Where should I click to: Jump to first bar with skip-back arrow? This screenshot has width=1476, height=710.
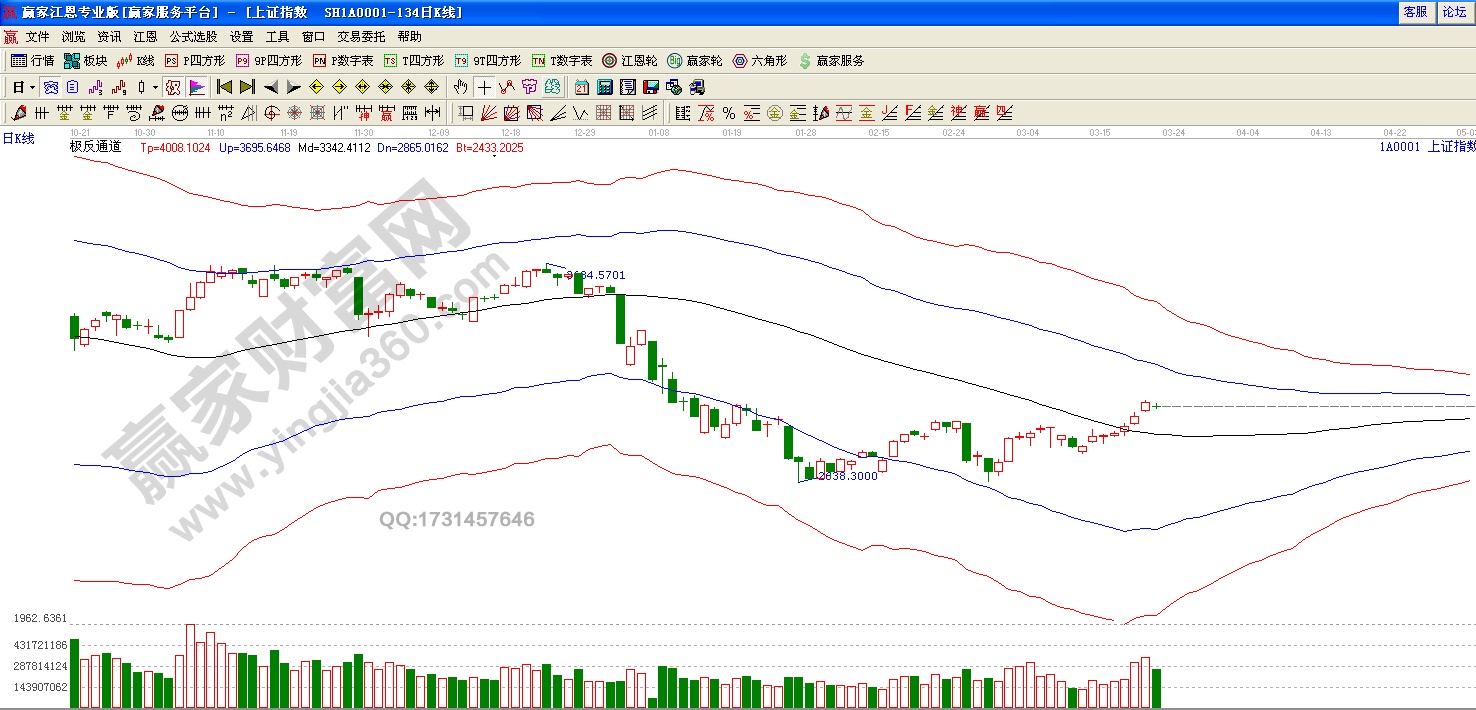point(225,87)
